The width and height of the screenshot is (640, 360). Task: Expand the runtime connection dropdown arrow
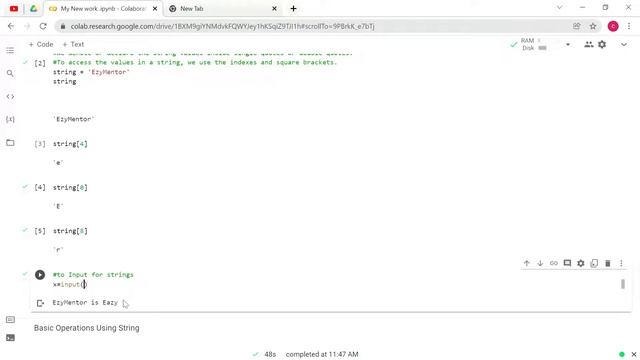click(567, 44)
